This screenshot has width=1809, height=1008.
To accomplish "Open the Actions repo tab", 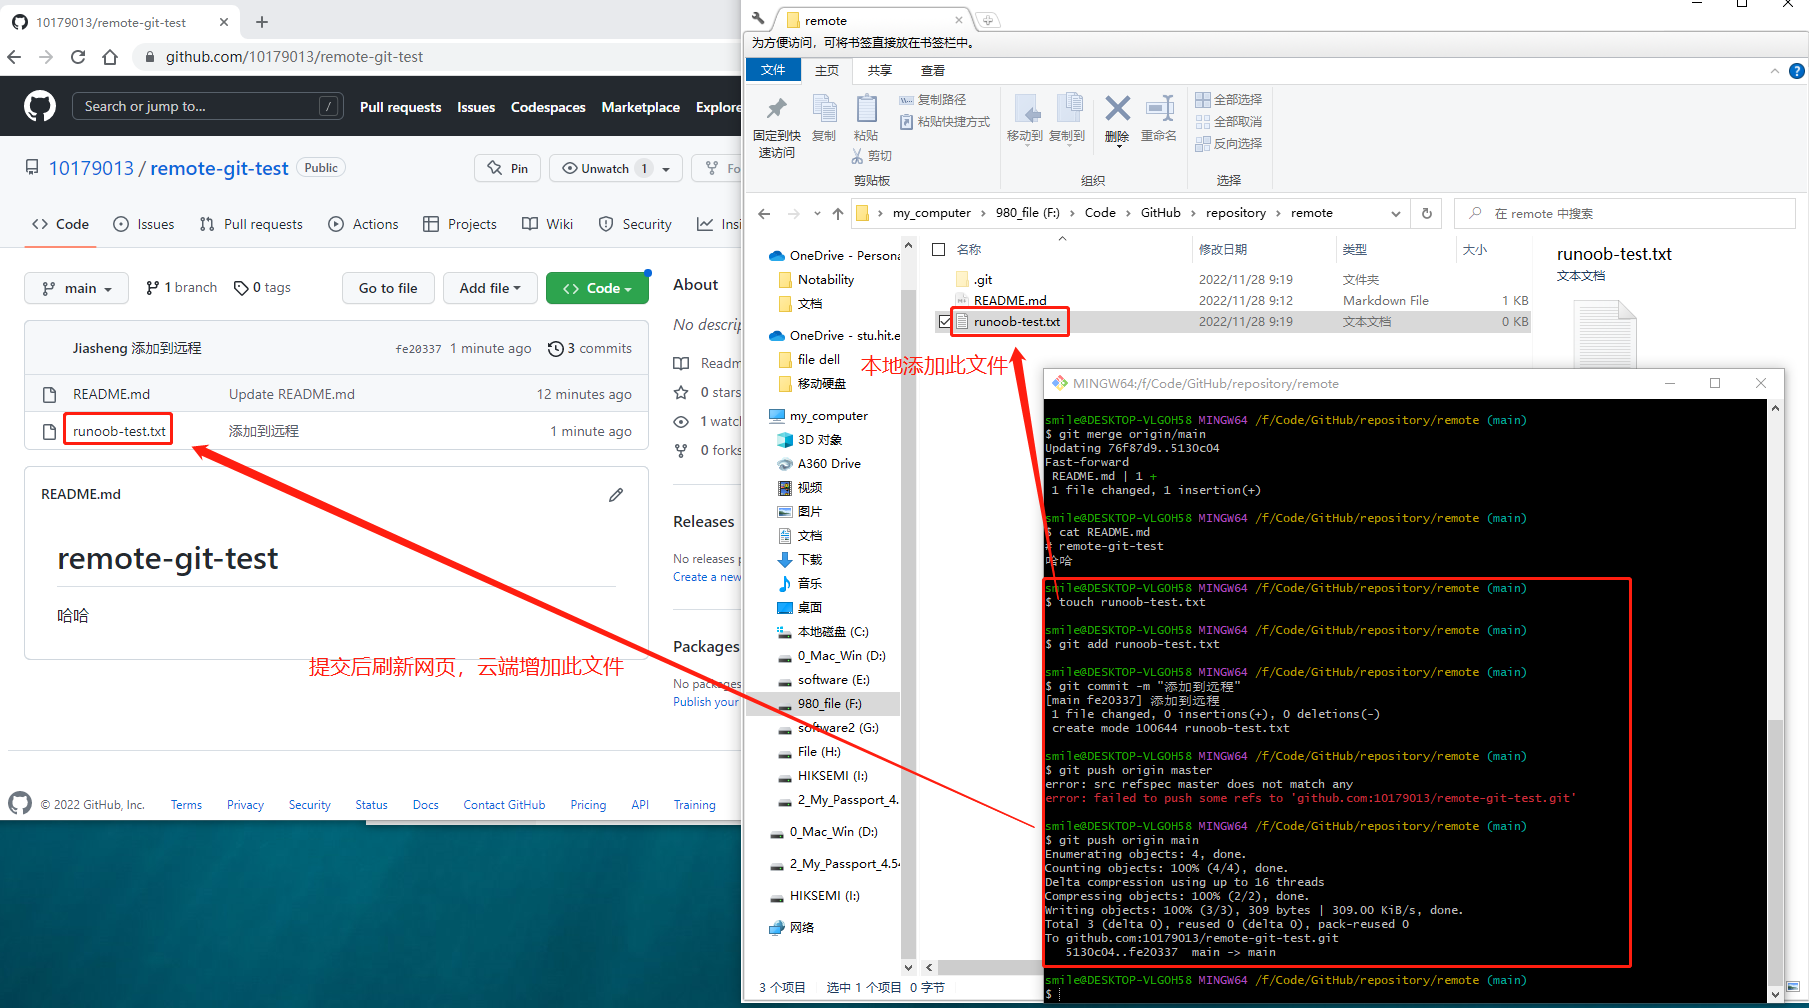I will (364, 224).
